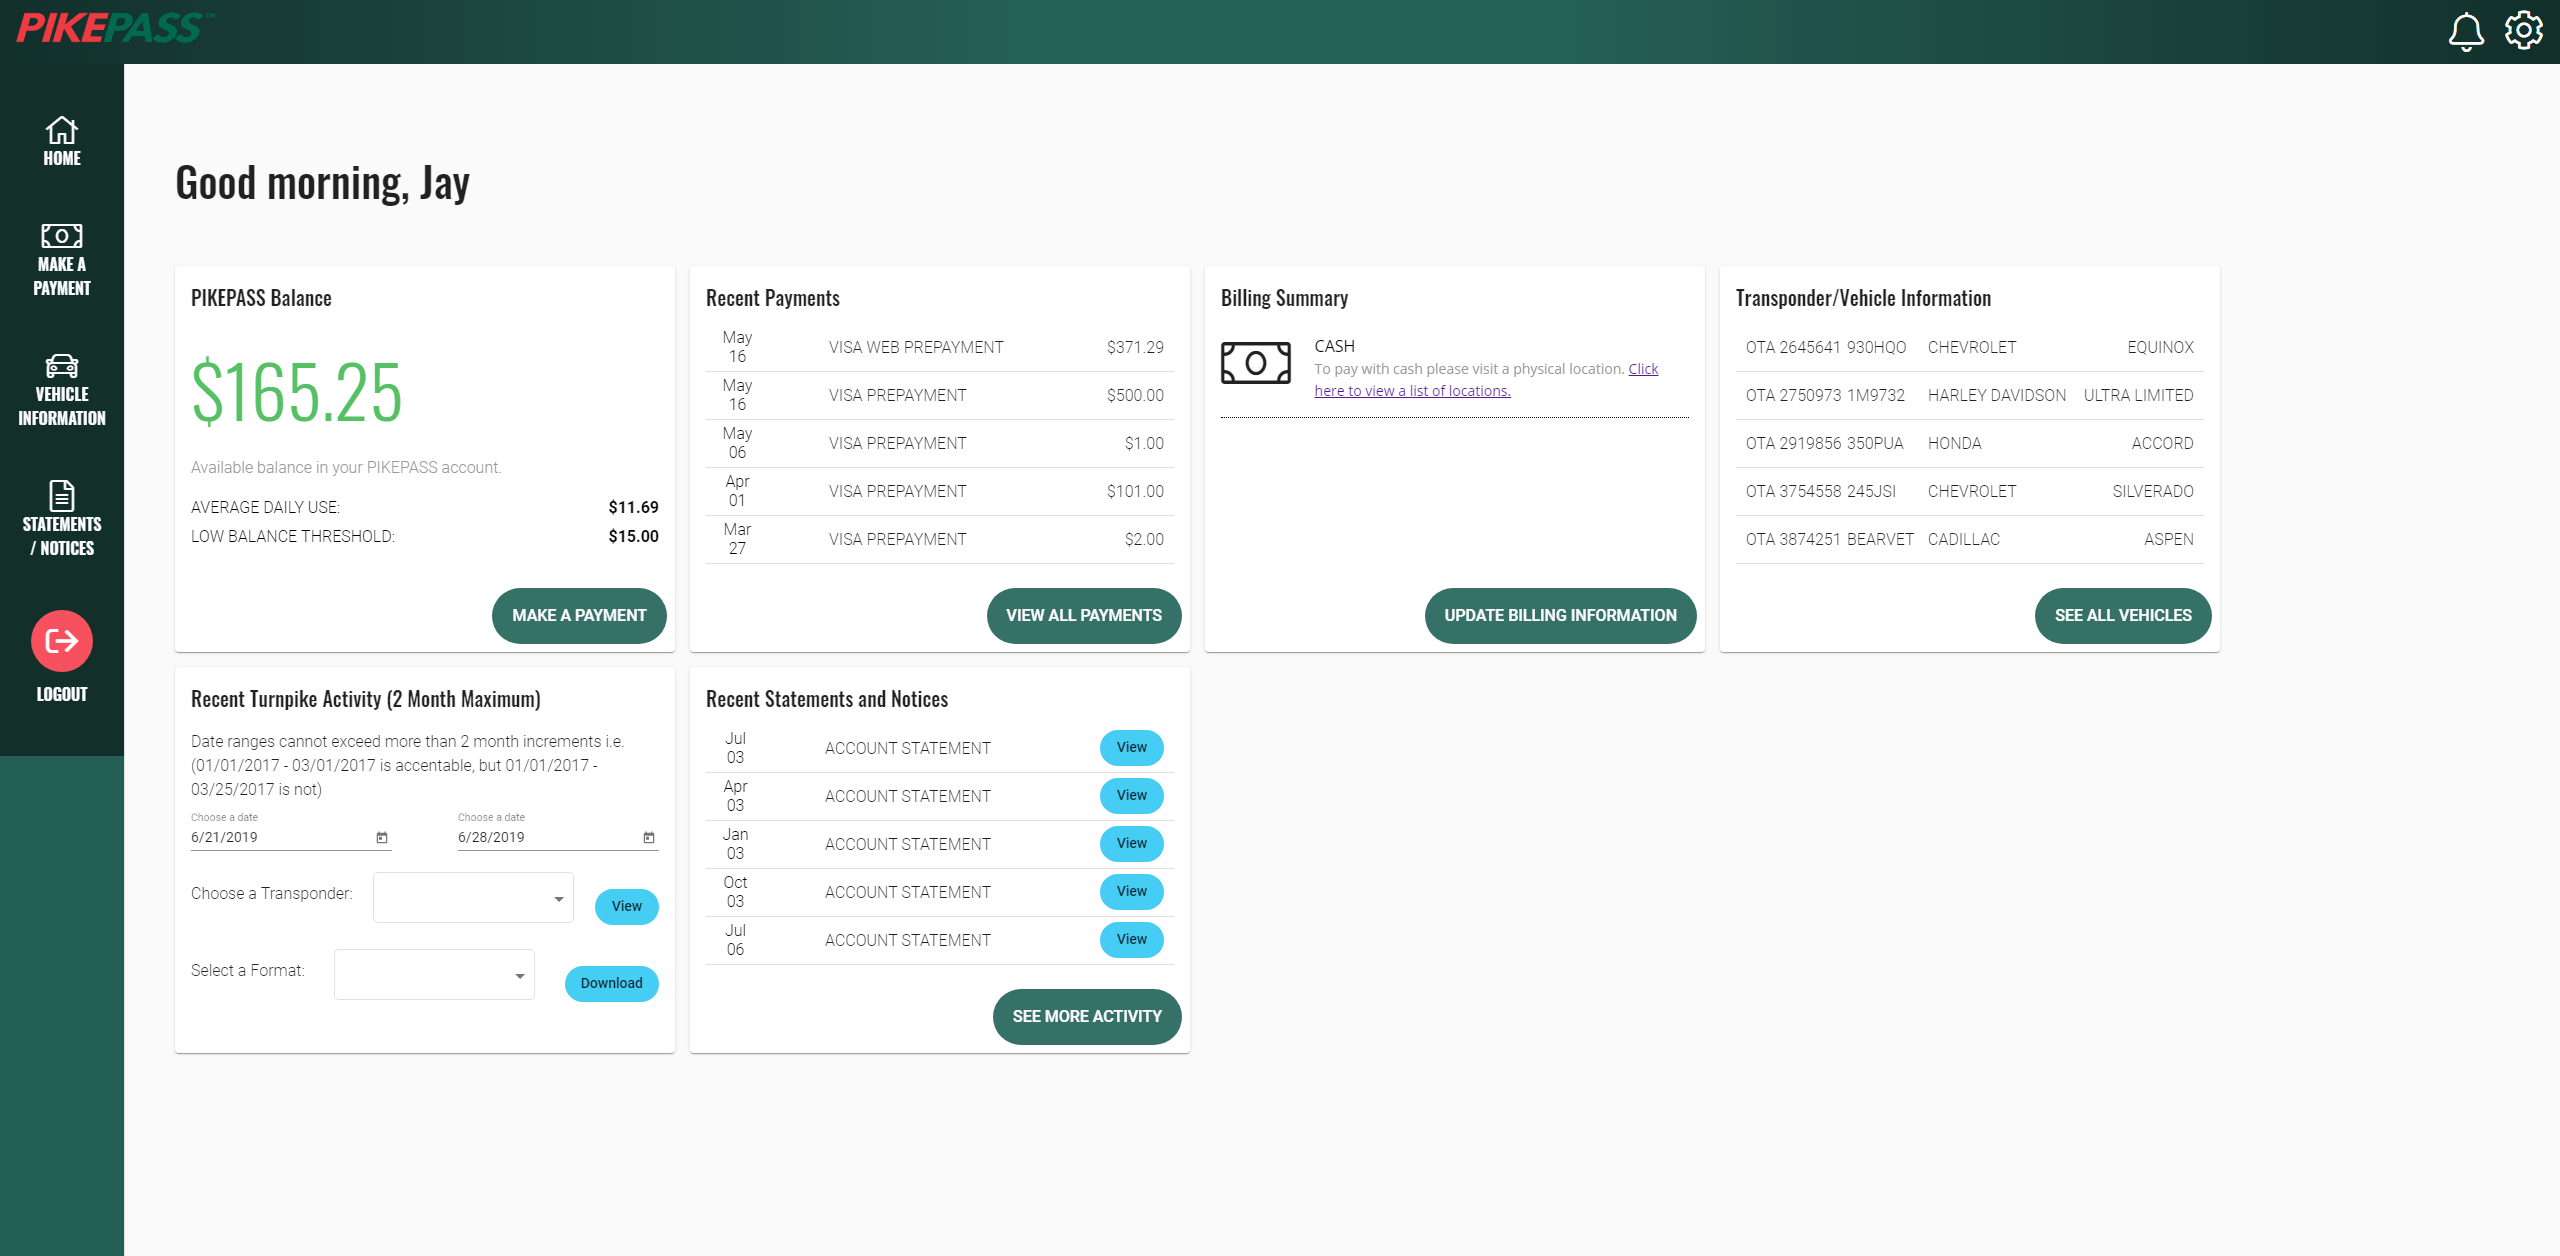Viewport: 2560px width, 1256px height.
Task: Go to Home in sidebar
Action: point(62,141)
